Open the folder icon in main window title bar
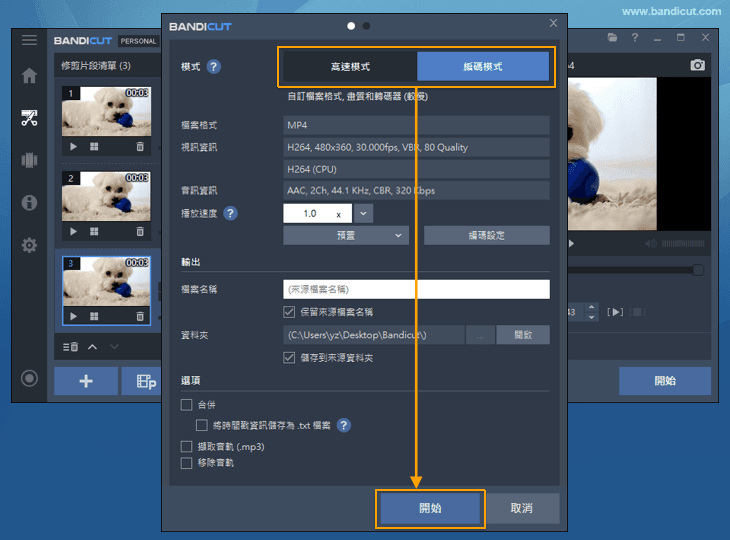730x540 pixels. pos(612,37)
